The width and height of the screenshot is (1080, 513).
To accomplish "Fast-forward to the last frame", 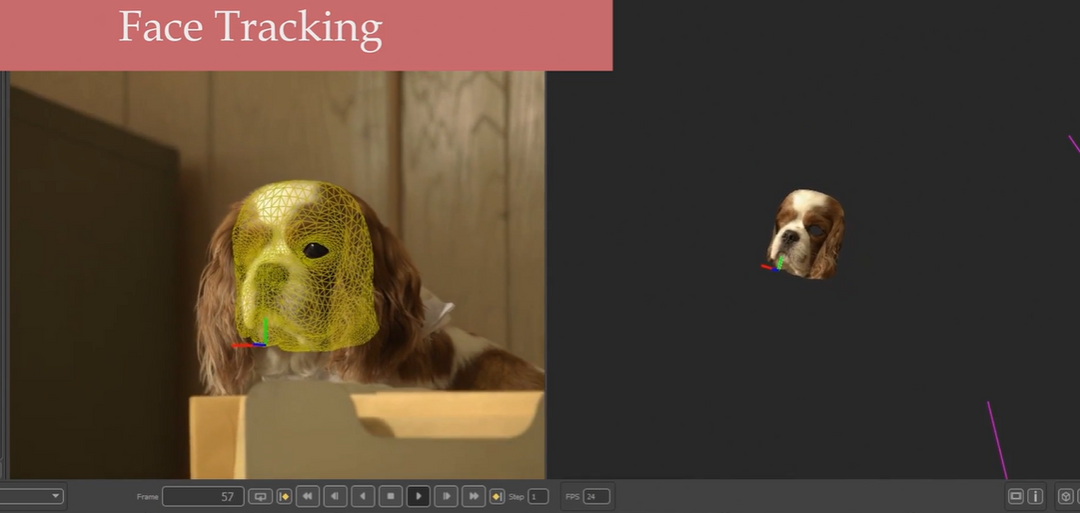I will (x=473, y=496).
